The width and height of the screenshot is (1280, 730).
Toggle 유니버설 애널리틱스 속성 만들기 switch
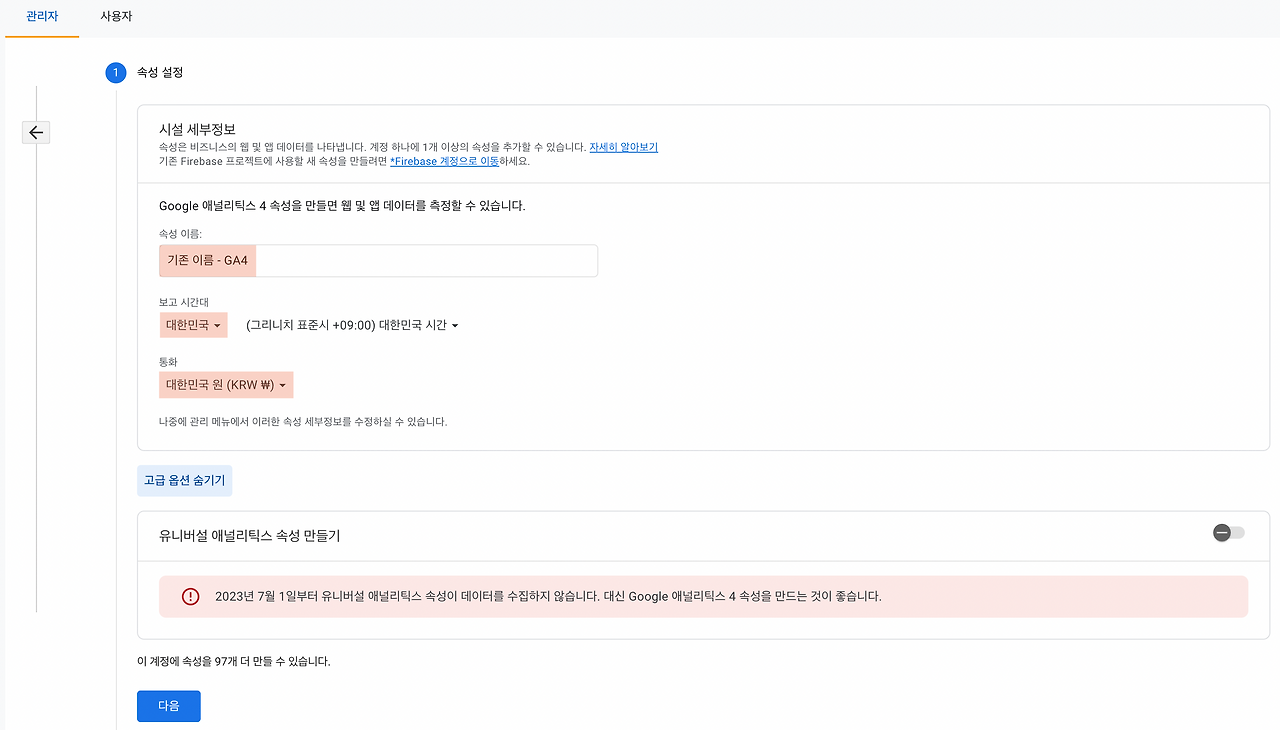1229,533
